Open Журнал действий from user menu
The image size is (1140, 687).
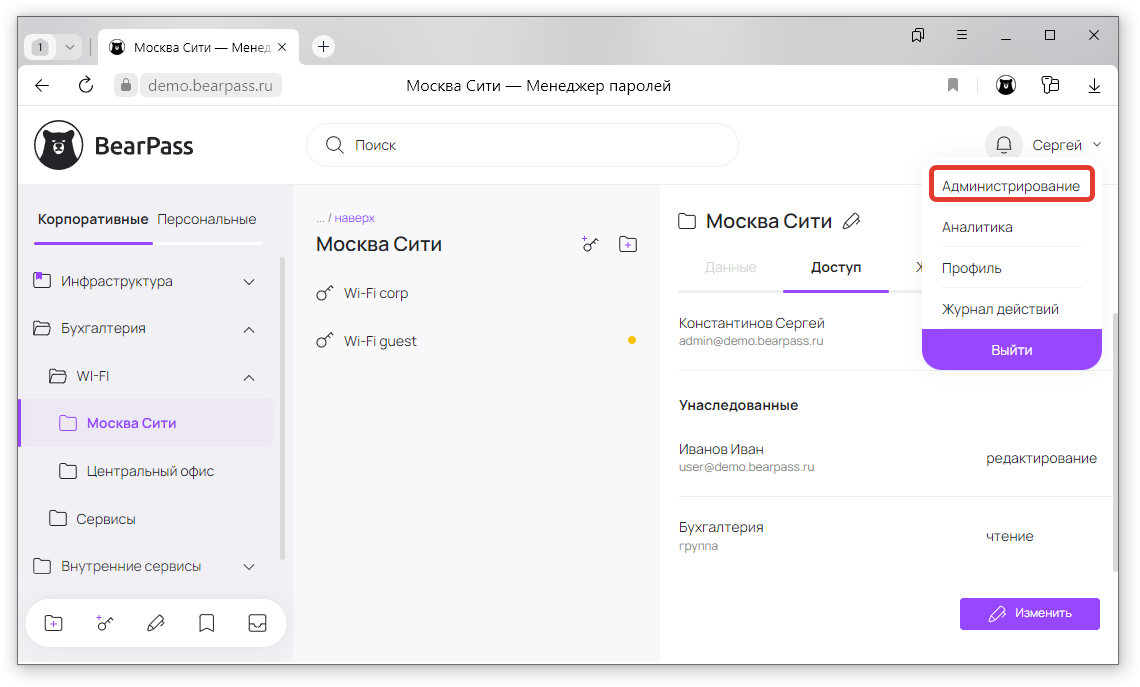click(x=1000, y=309)
